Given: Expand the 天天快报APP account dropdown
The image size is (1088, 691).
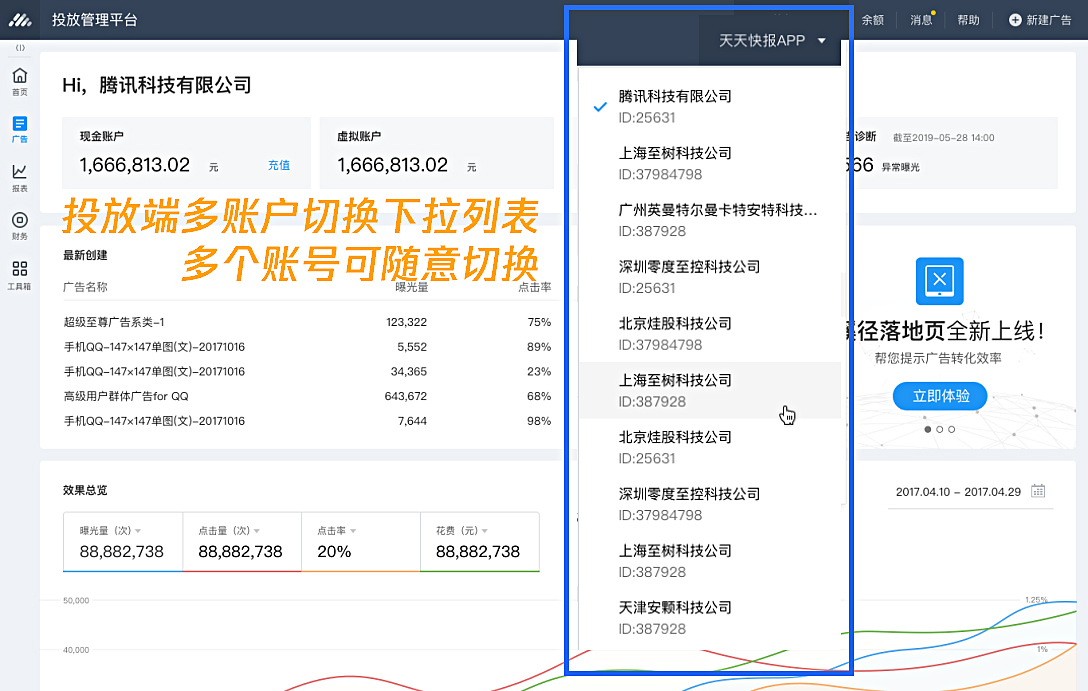Looking at the screenshot, I should [772, 41].
